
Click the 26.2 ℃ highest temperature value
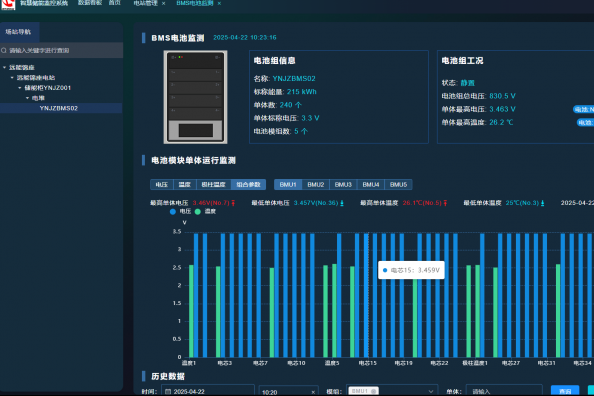[x=501, y=122]
